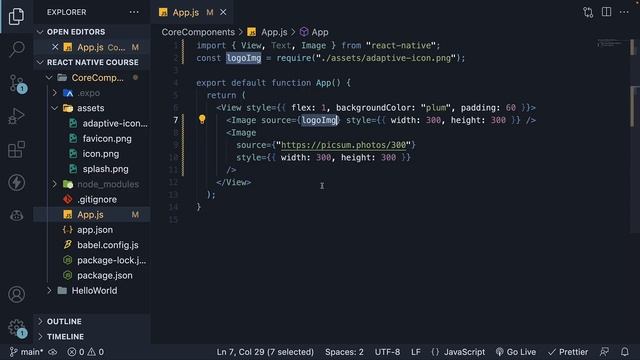The image size is (640, 360).
Task: Open editor more actions ellipsis
Action: pos(624,12)
